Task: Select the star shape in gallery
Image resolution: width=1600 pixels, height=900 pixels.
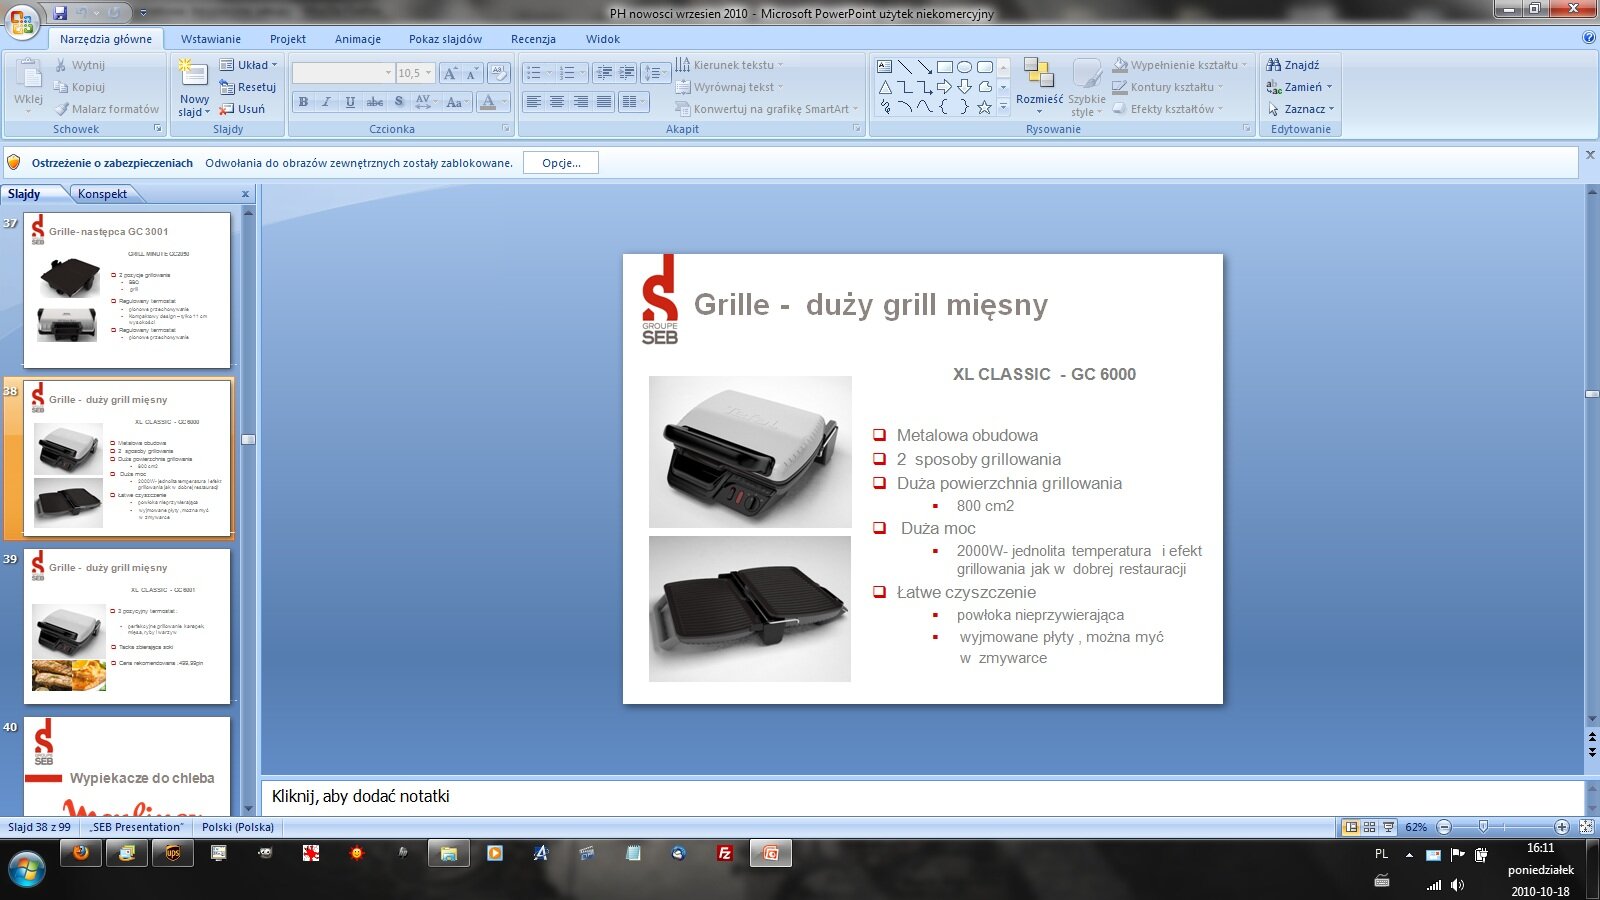Action: [984, 107]
